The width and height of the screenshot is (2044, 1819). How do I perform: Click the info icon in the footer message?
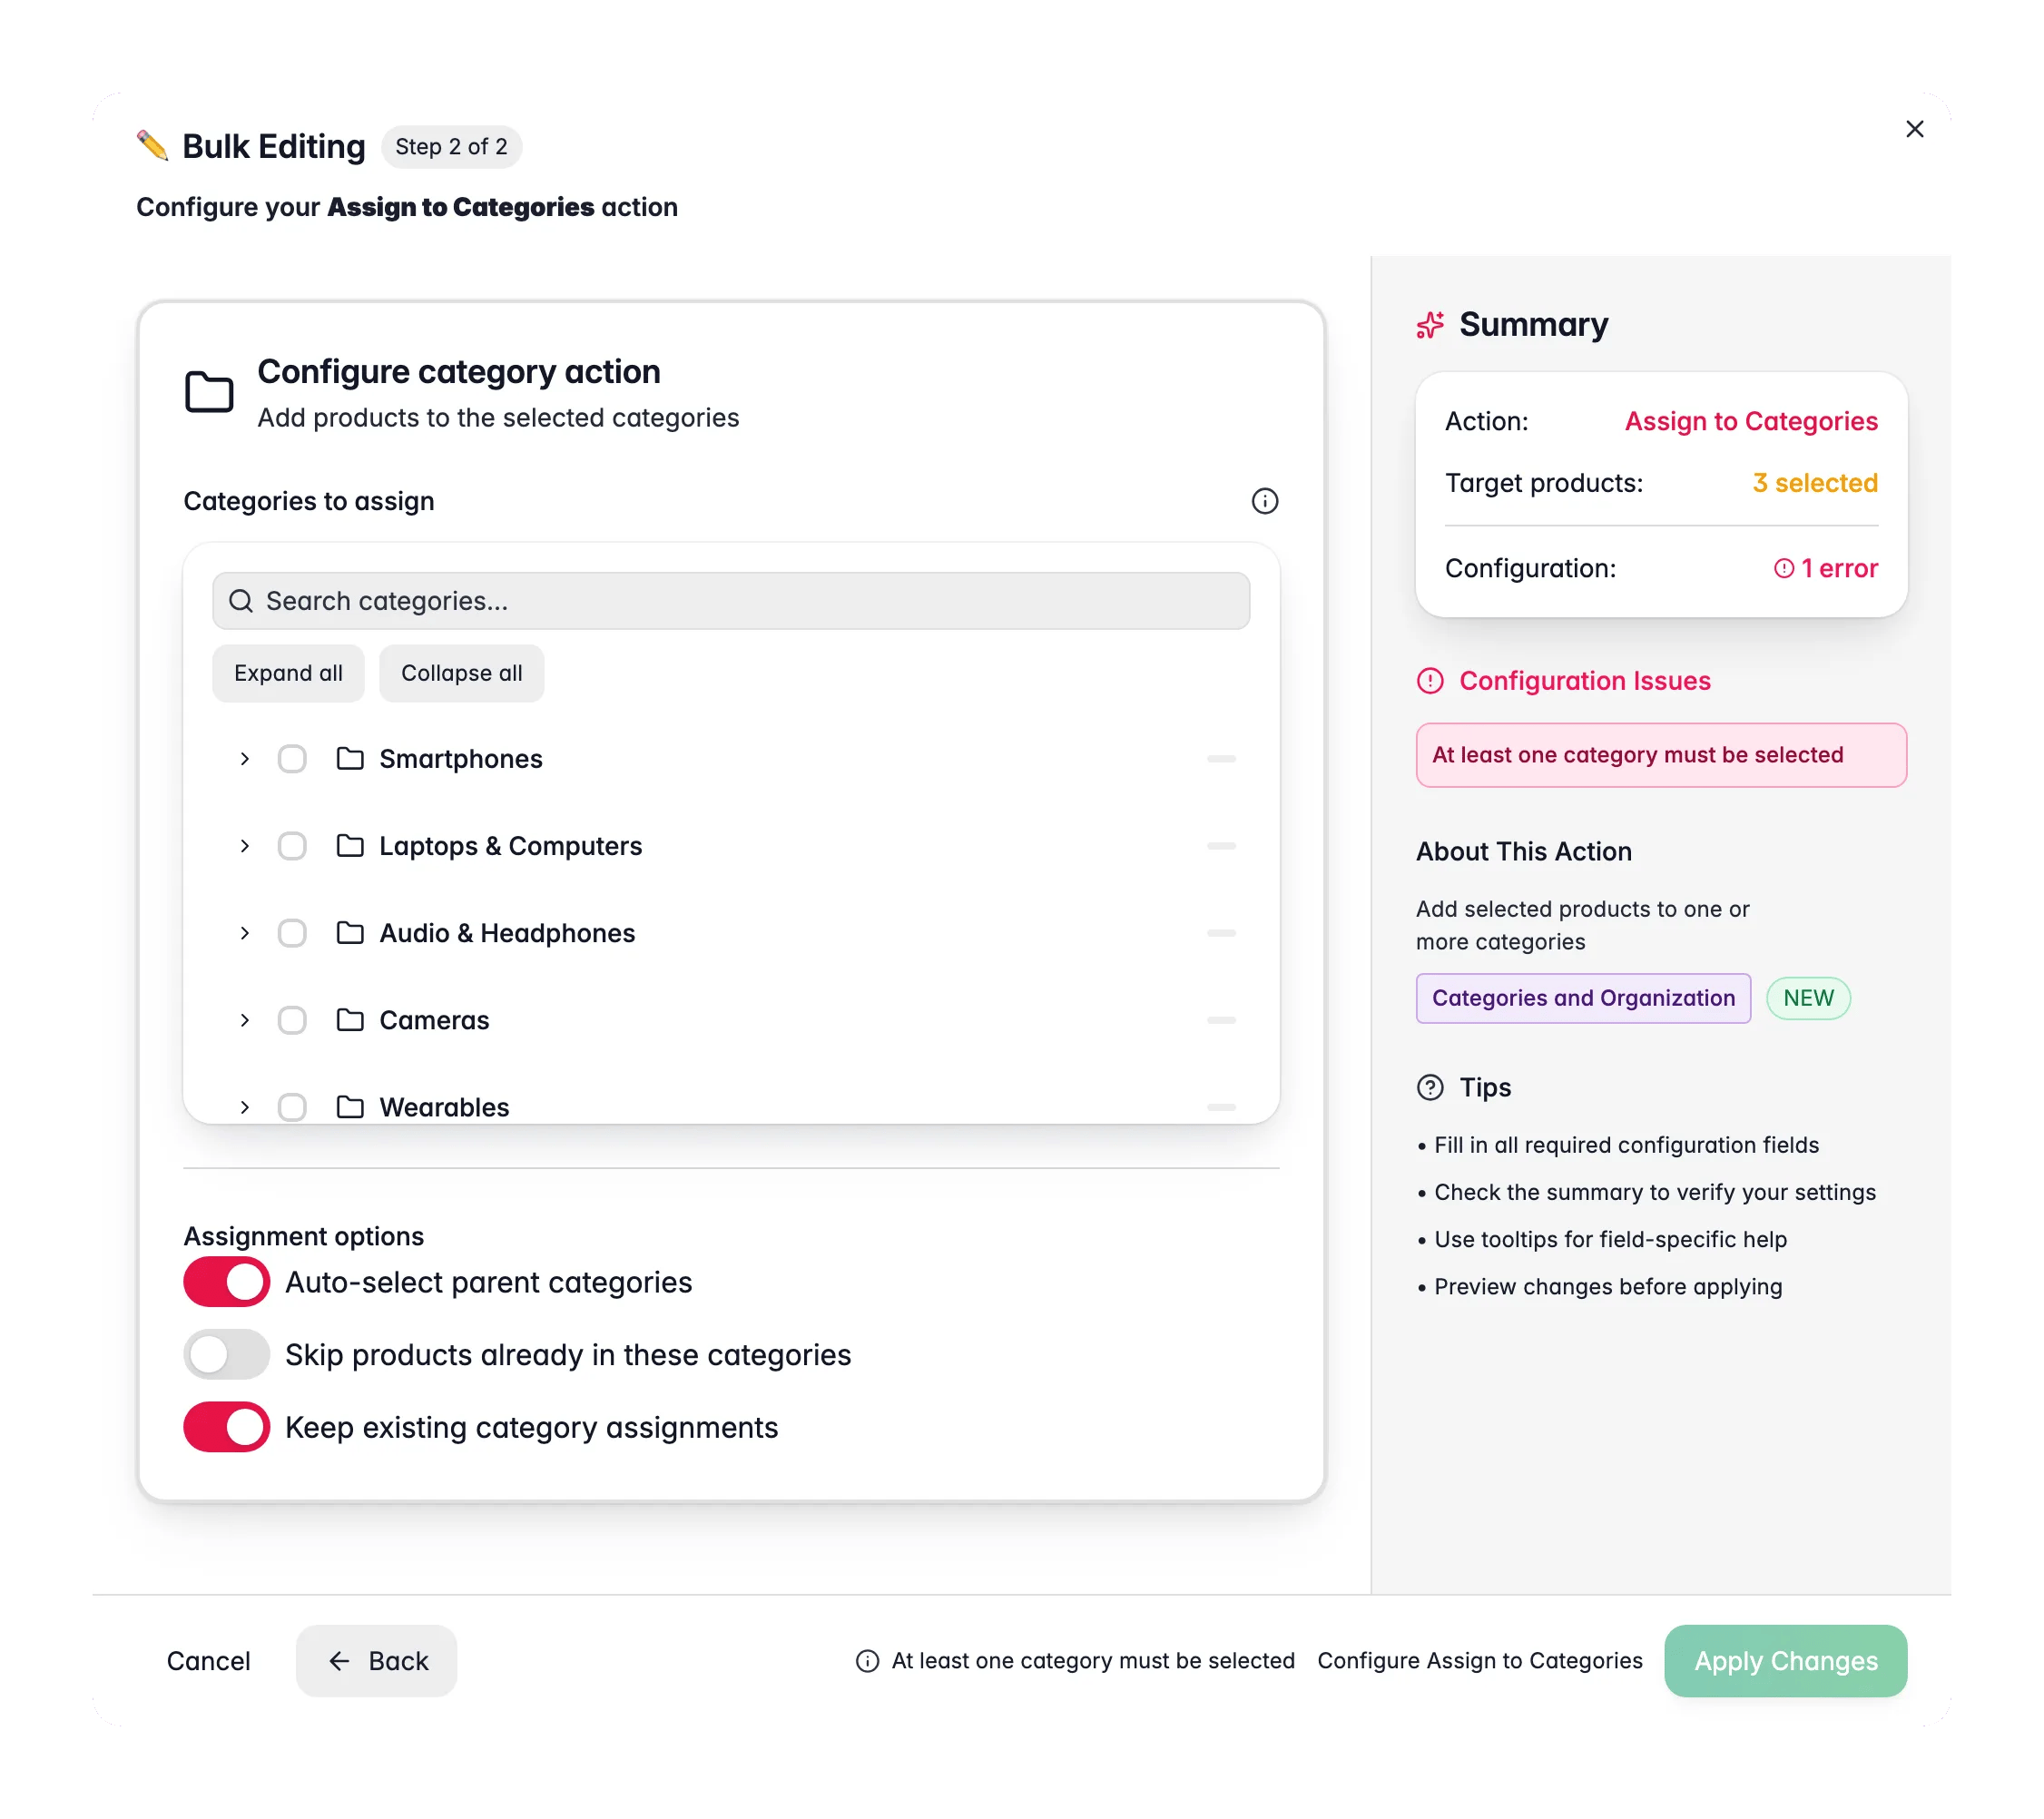[x=867, y=1661]
